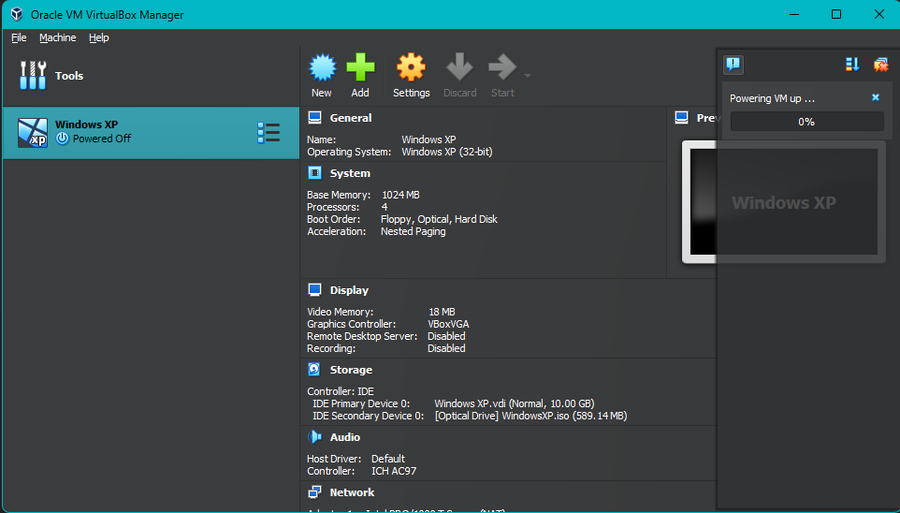Viewport: 900px width, 513px height.
Task: Open the Audio section heading link
Action: tap(345, 437)
